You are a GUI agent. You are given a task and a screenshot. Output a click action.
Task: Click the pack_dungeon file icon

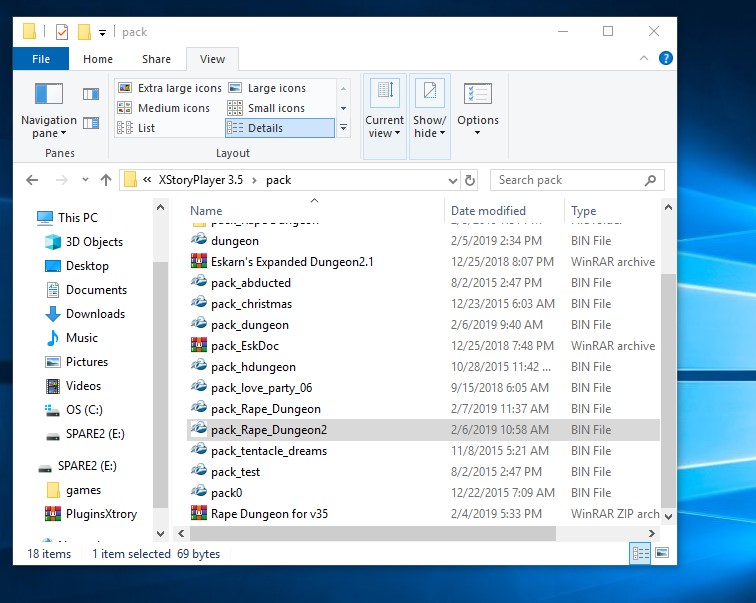pos(199,324)
